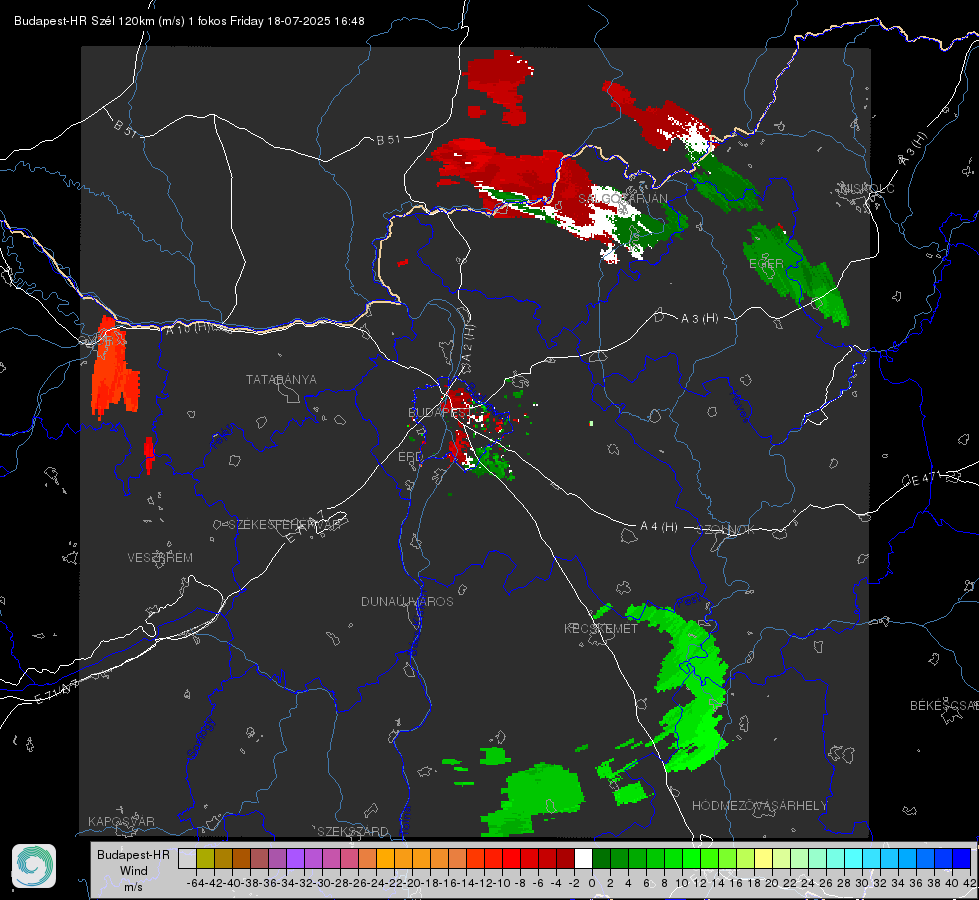Click the '0' value on the legend scale
Screen dimensions: 979x900
point(592,883)
